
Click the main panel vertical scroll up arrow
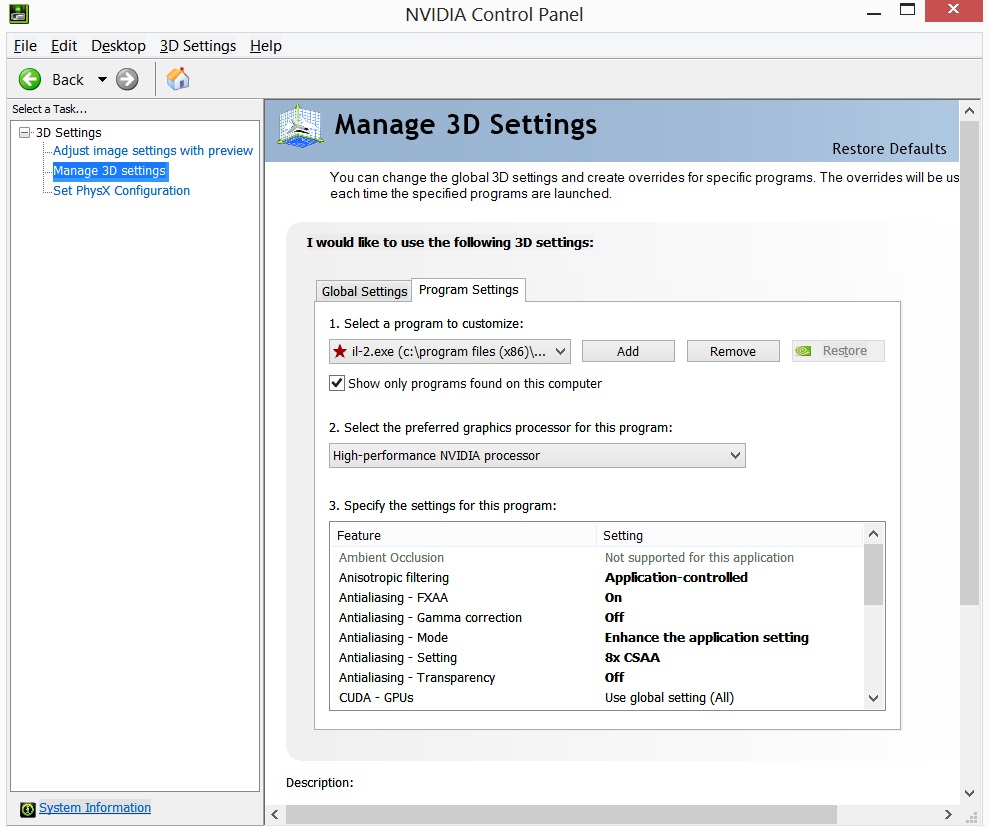coord(969,110)
